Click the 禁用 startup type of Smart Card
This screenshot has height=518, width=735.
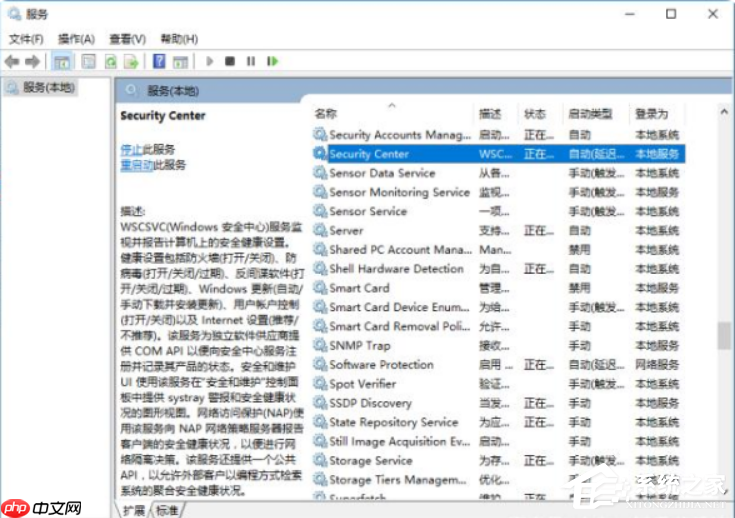click(x=579, y=288)
